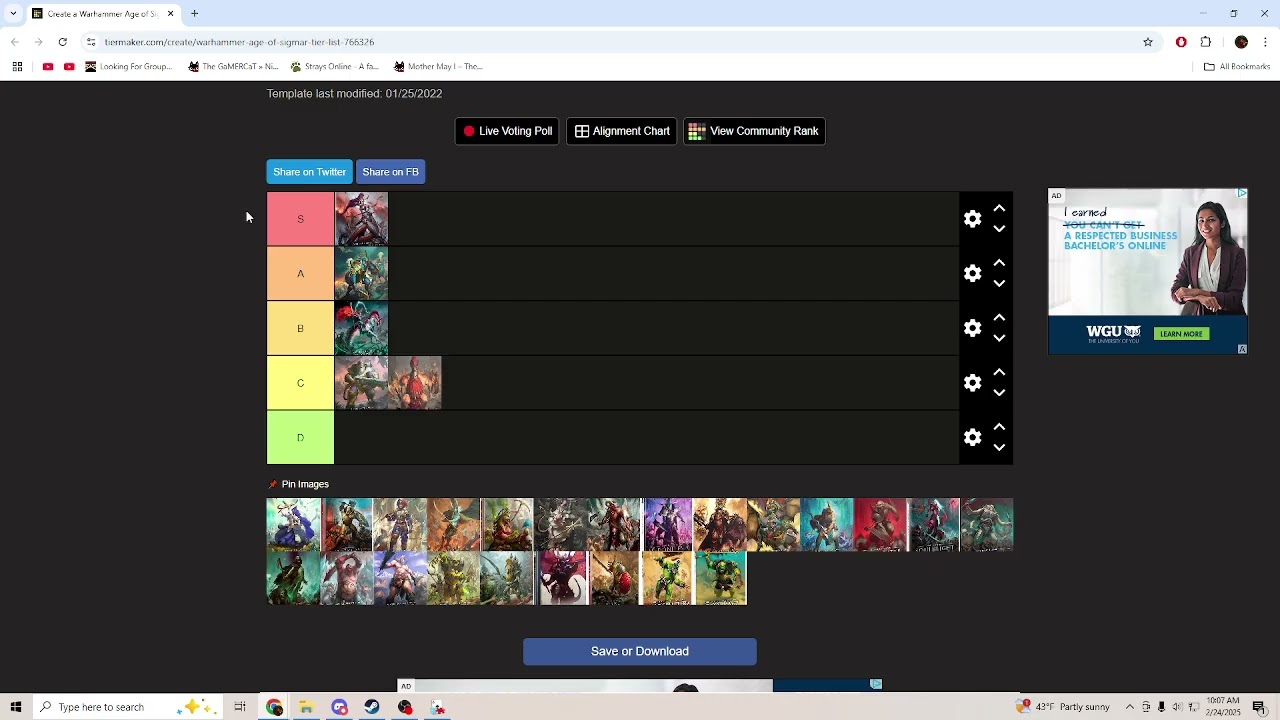Click Save or Download button
The image size is (1280, 720).
[x=640, y=652]
